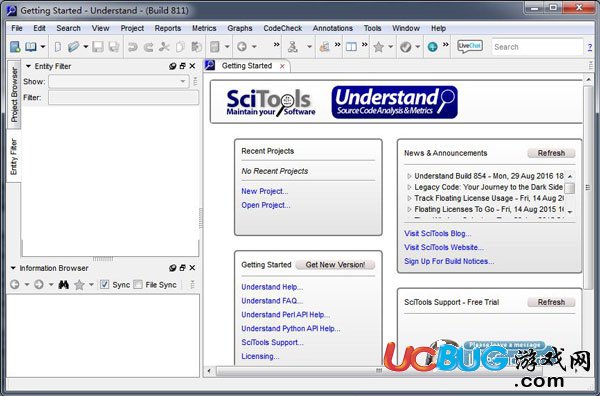The height and width of the screenshot is (396, 600).
Task: Uncheck the Sync checkbox
Action: pyautogui.click(x=104, y=285)
